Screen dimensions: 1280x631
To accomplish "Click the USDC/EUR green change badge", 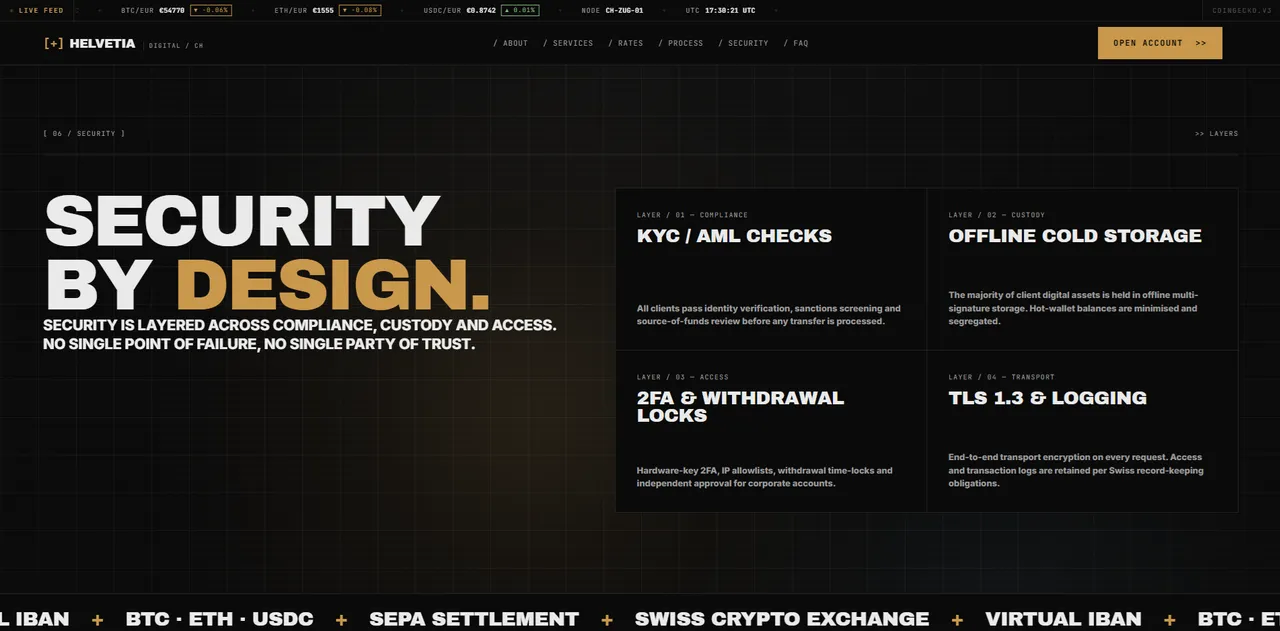I will pyautogui.click(x=520, y=10).
